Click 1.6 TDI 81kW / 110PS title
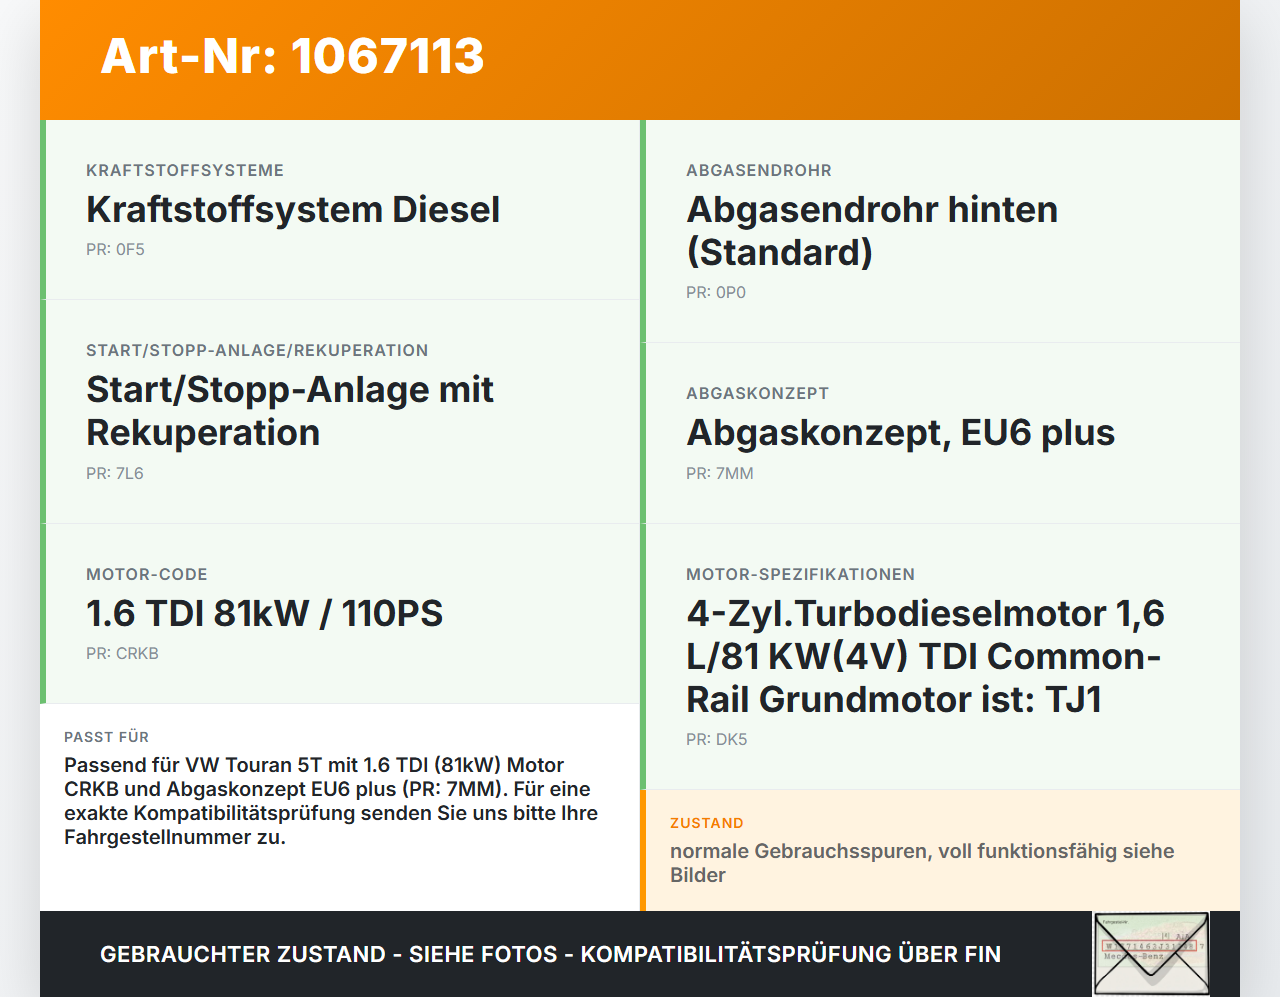 pyautogui.click(x=265, y=613)
